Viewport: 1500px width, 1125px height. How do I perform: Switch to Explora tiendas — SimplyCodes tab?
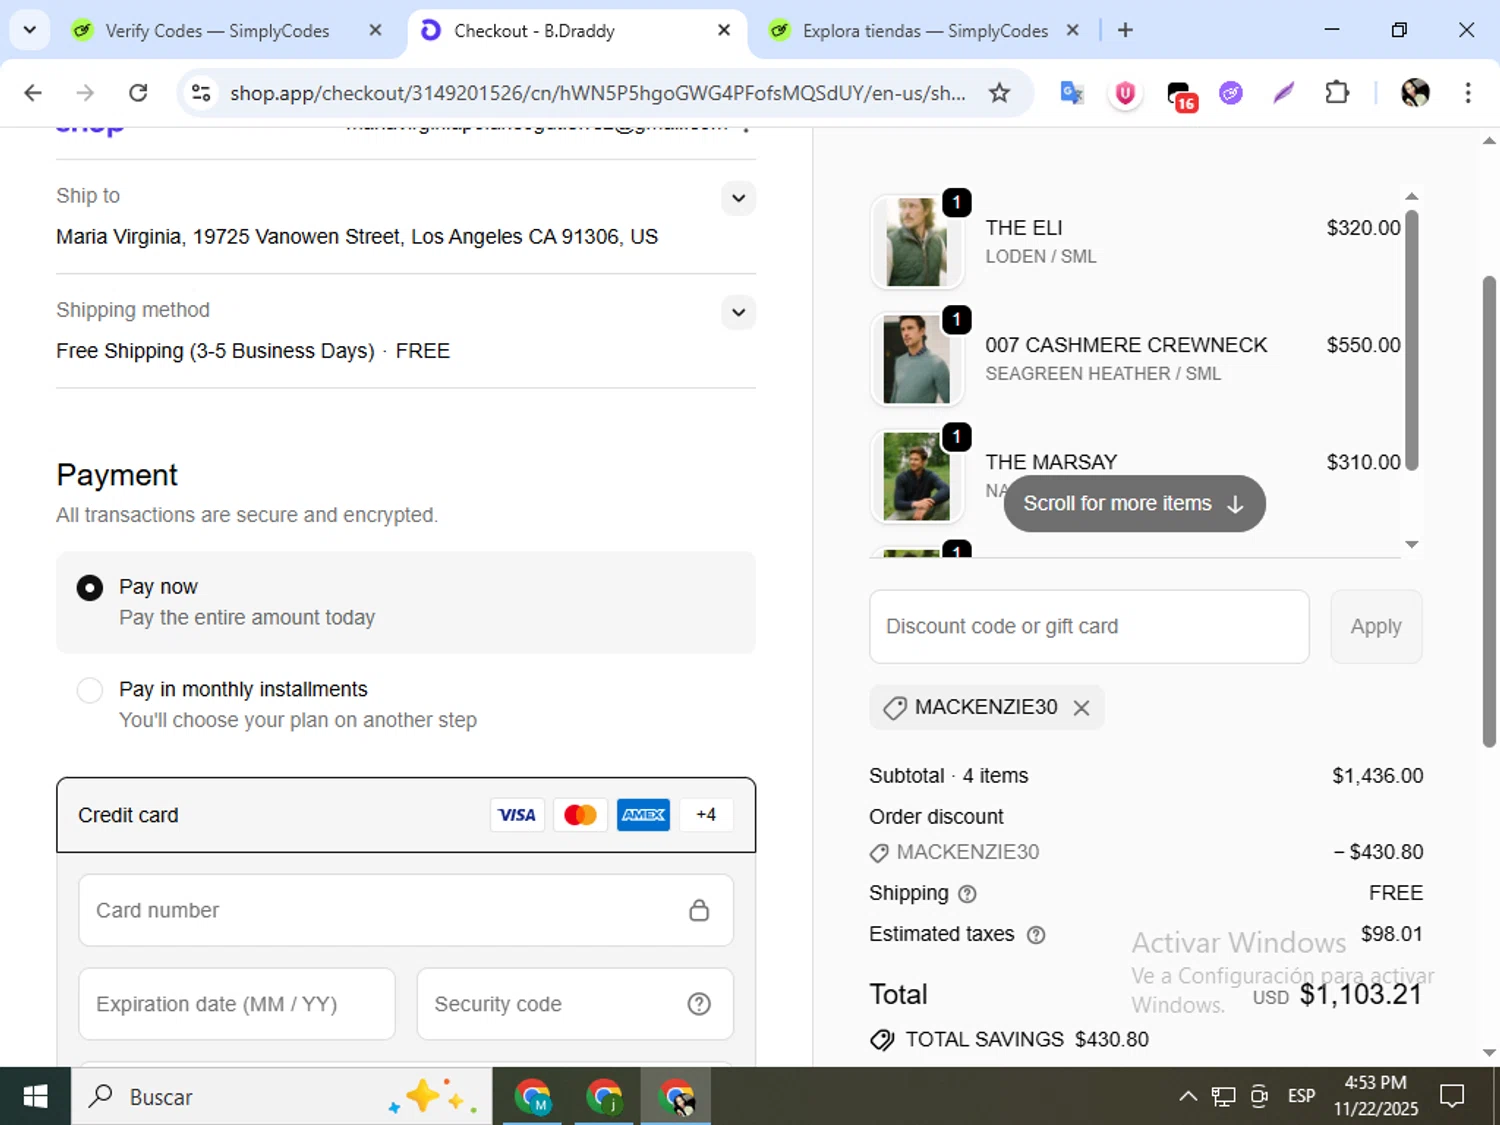[x=925, y=31]
